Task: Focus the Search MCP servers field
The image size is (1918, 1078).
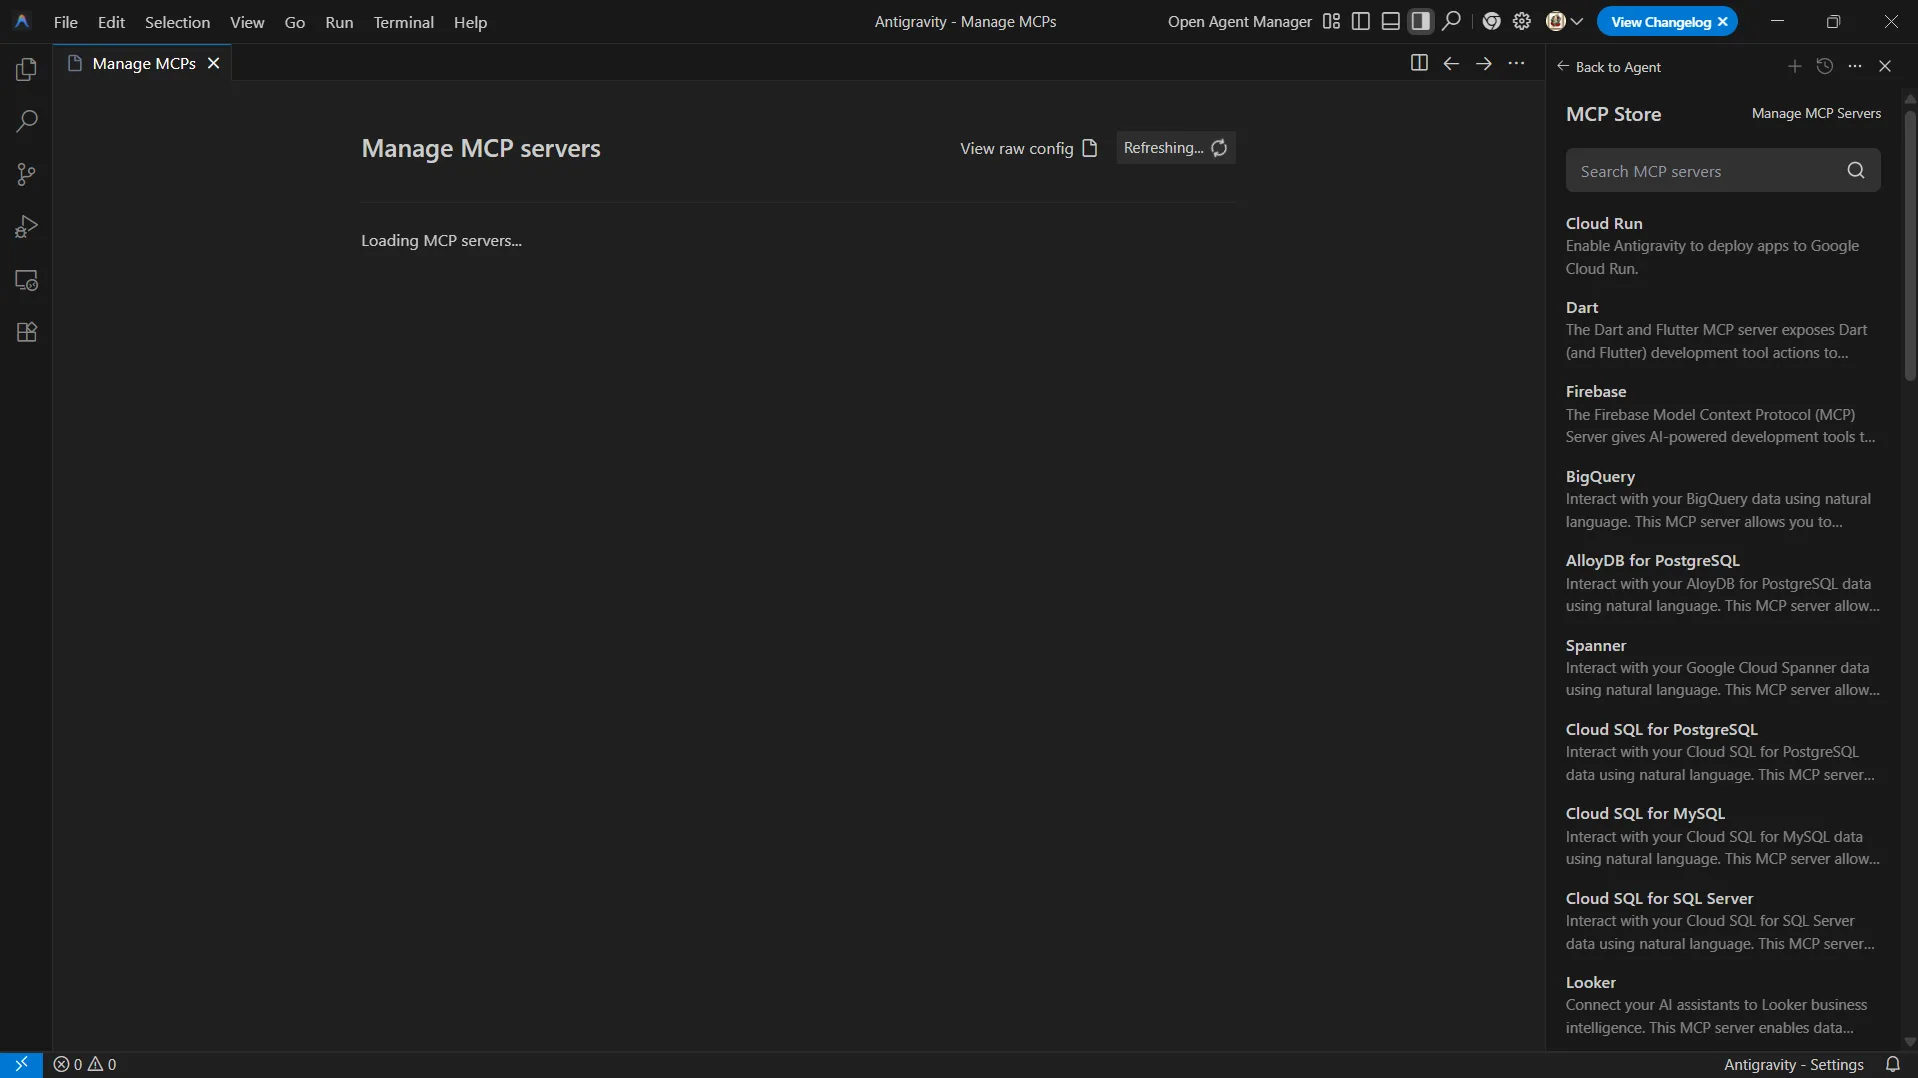Action: point(1706,171)
